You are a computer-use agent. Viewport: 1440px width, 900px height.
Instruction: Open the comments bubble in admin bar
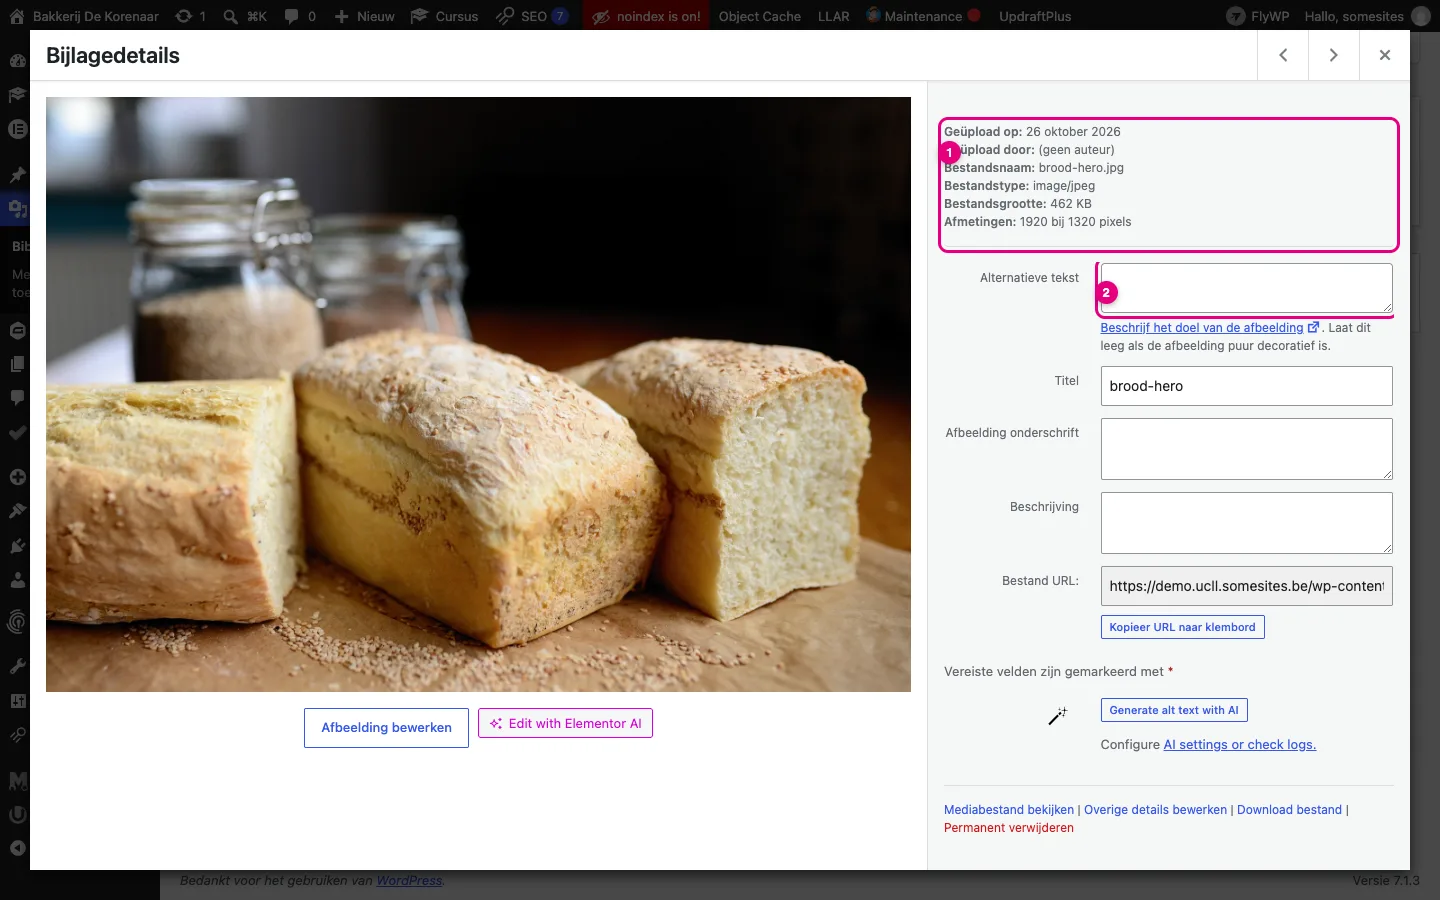point(292,16)
